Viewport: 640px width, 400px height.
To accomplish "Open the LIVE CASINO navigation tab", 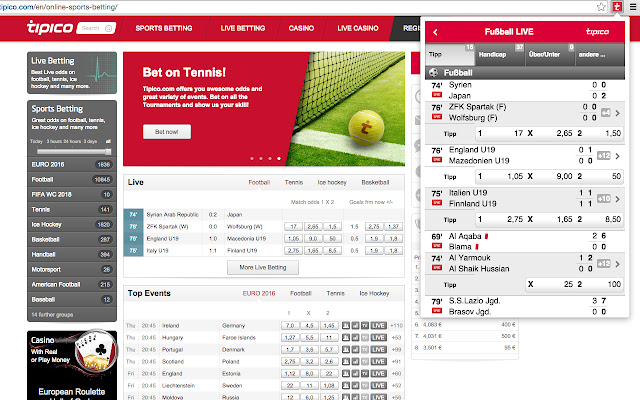I will click(360, 29).
